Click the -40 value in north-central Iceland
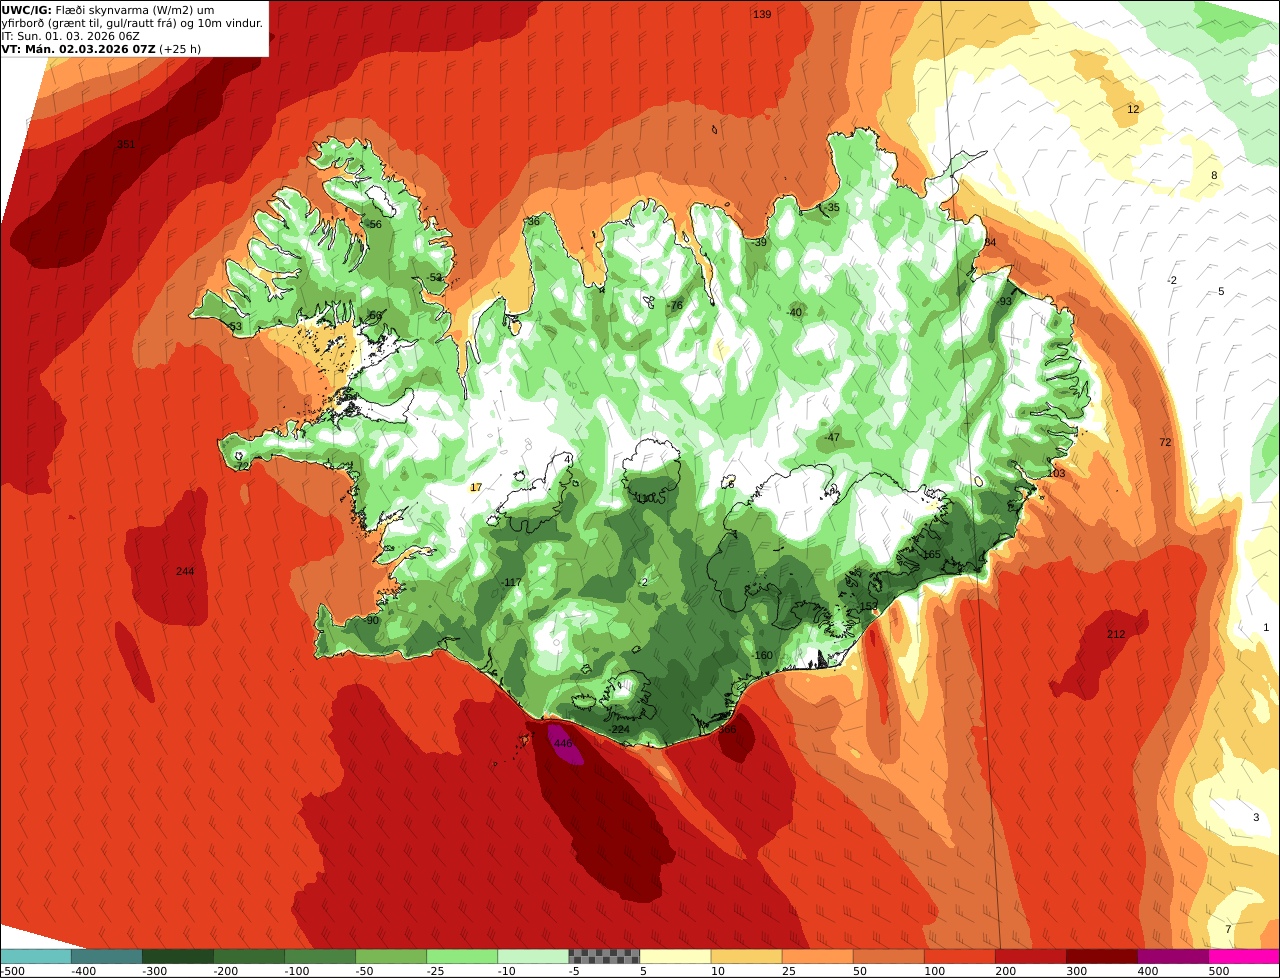The image size is (1280, 978). pos(794,312)
